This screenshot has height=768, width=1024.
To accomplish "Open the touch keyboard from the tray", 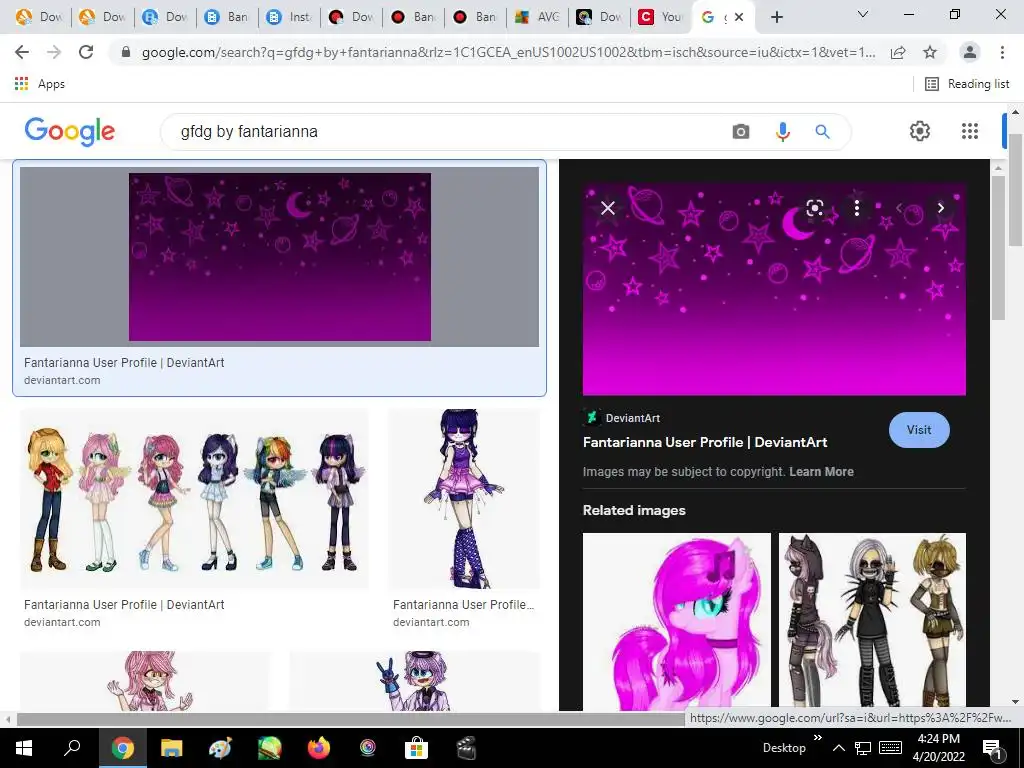I will tap(890, 748).
